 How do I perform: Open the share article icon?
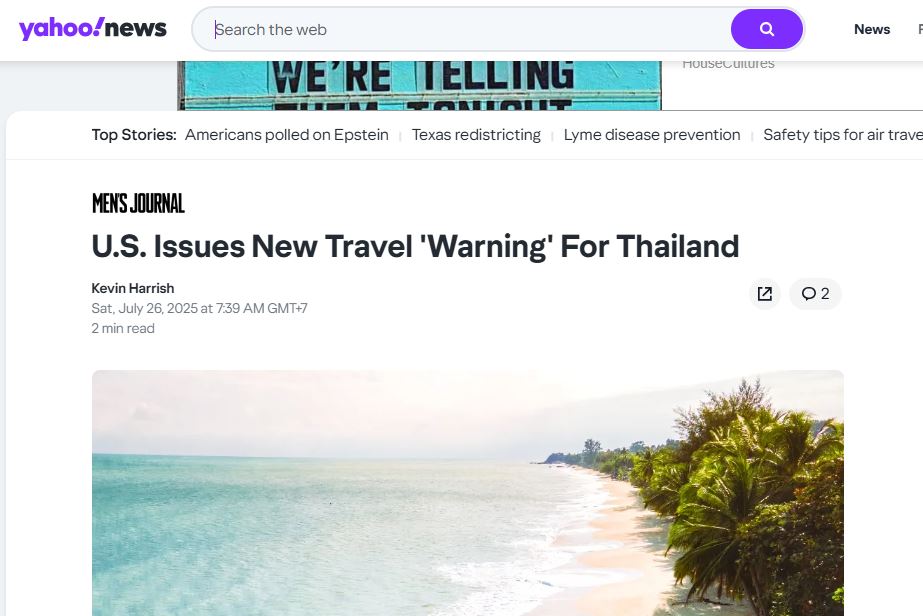click(765, 294)
